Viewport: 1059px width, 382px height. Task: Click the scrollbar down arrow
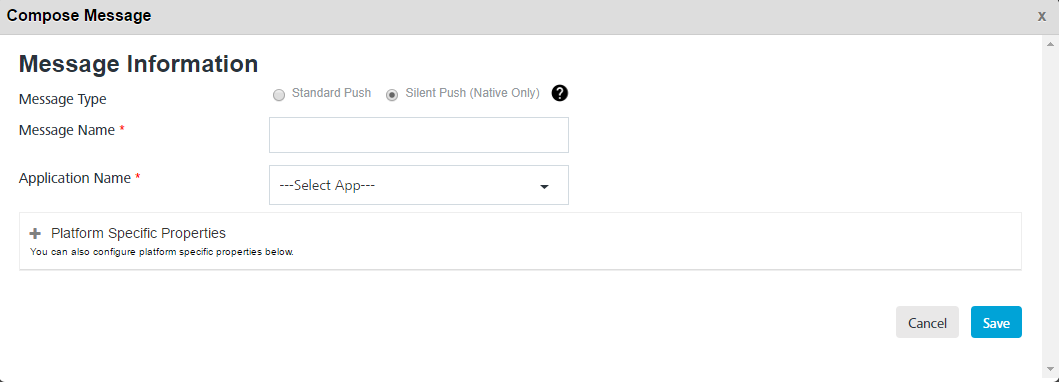coord(1050,369)
